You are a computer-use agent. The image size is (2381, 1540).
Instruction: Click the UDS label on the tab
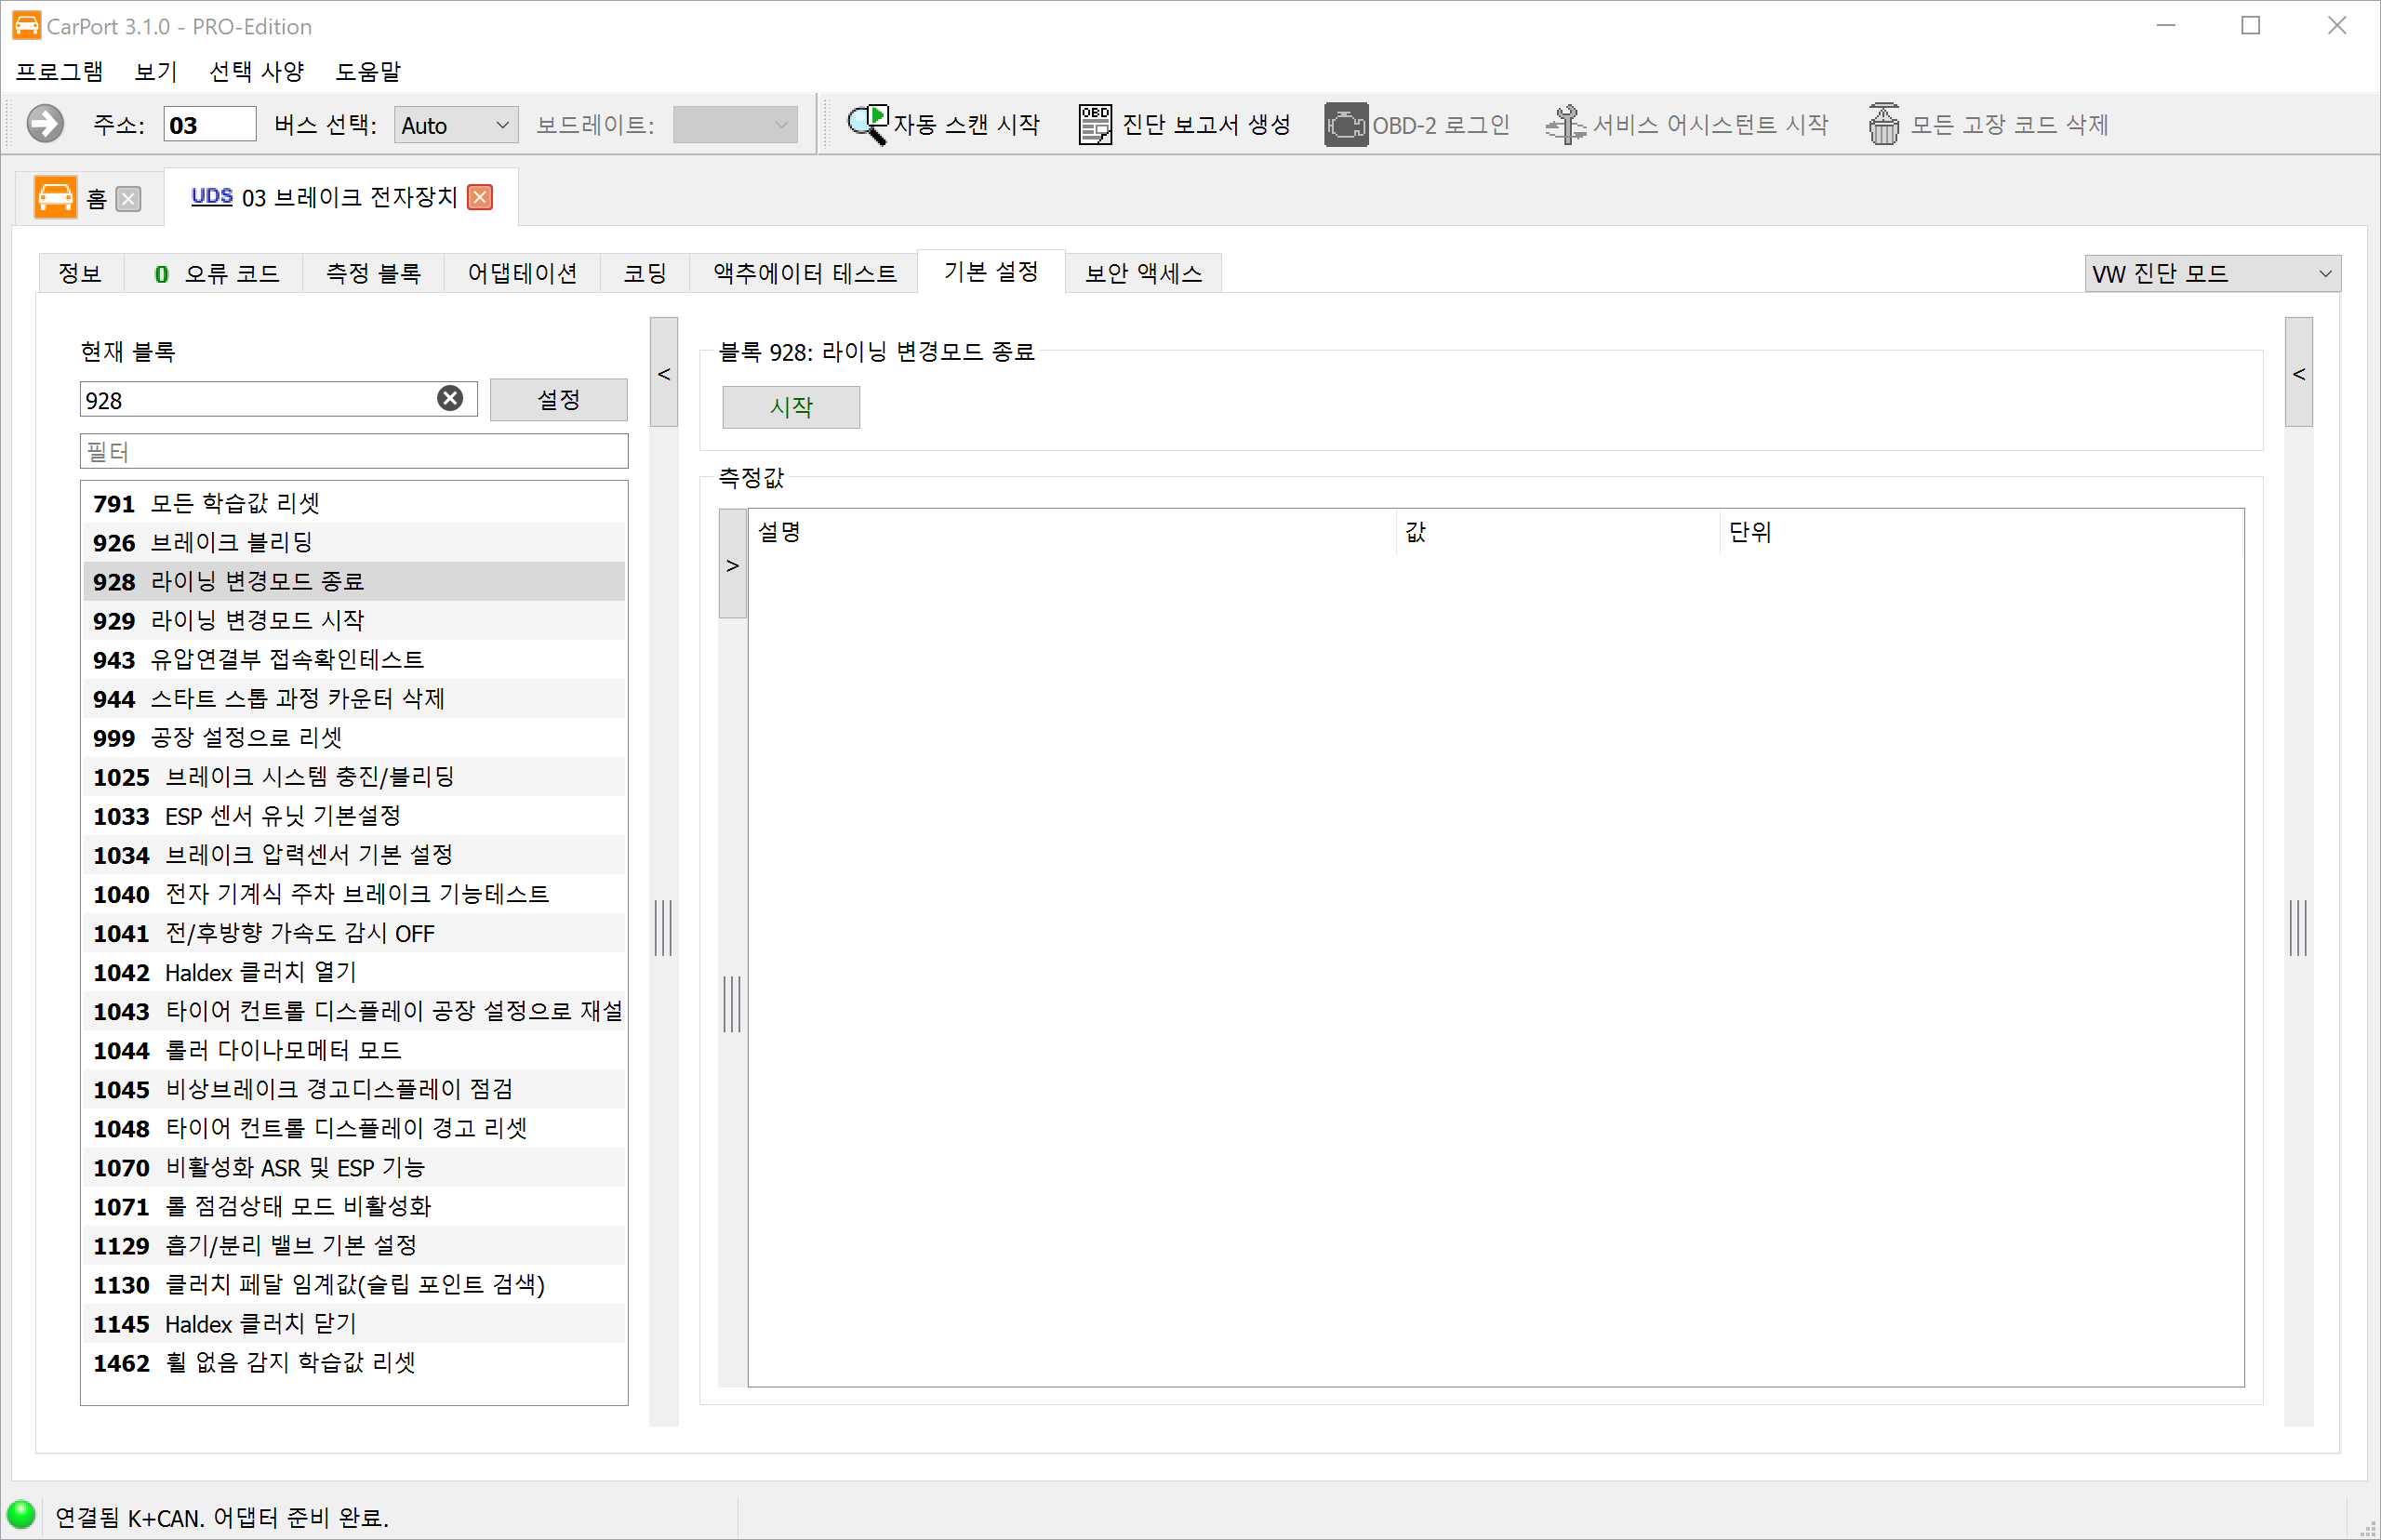212,197
